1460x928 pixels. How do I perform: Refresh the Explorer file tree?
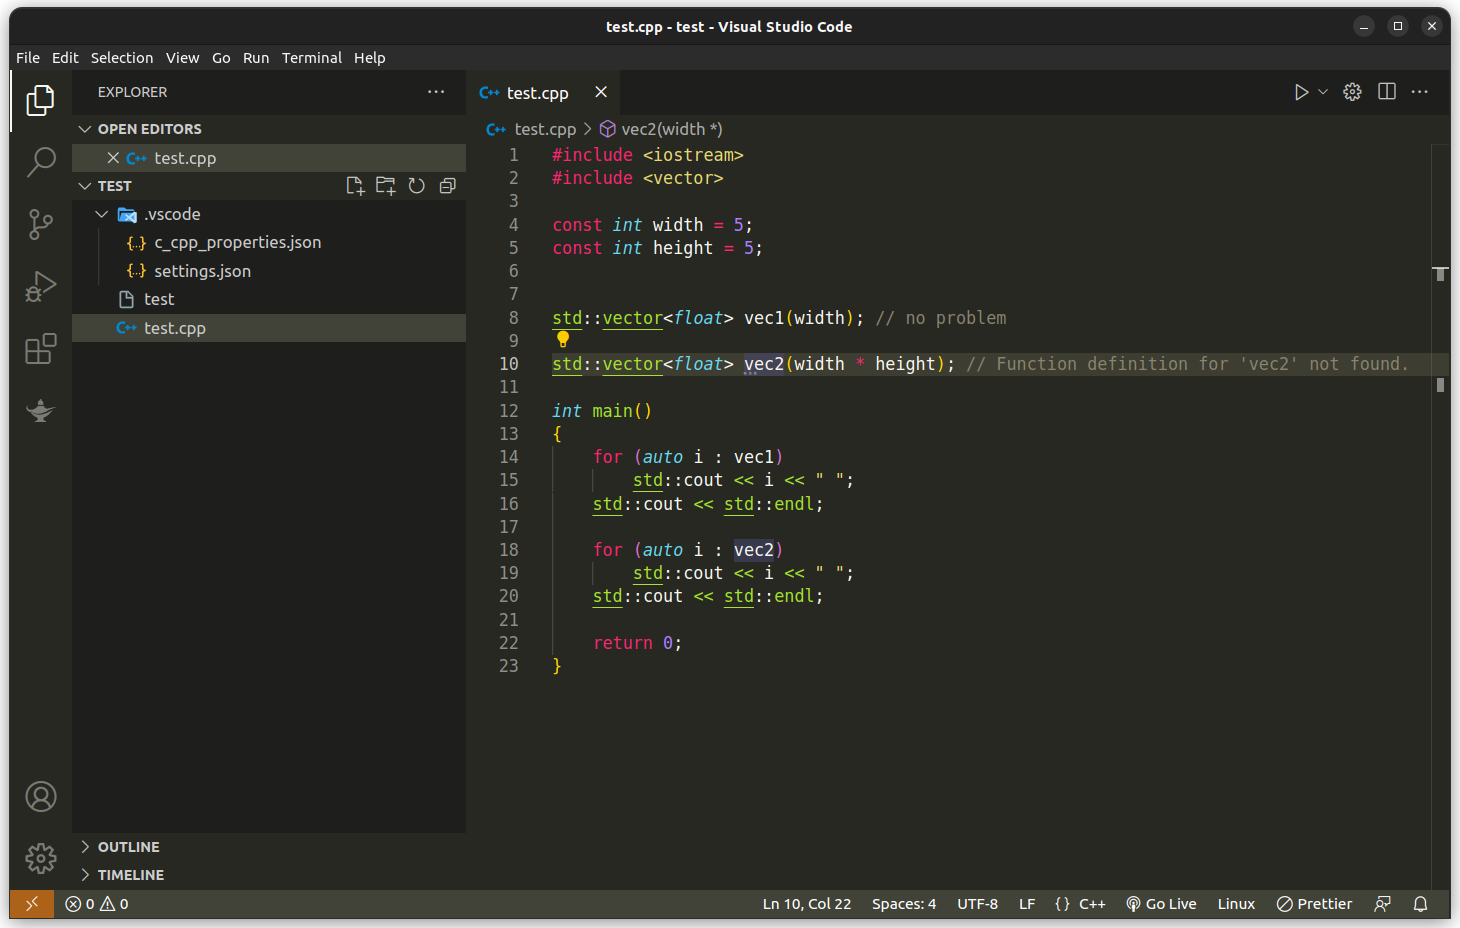tap(416, 185)
